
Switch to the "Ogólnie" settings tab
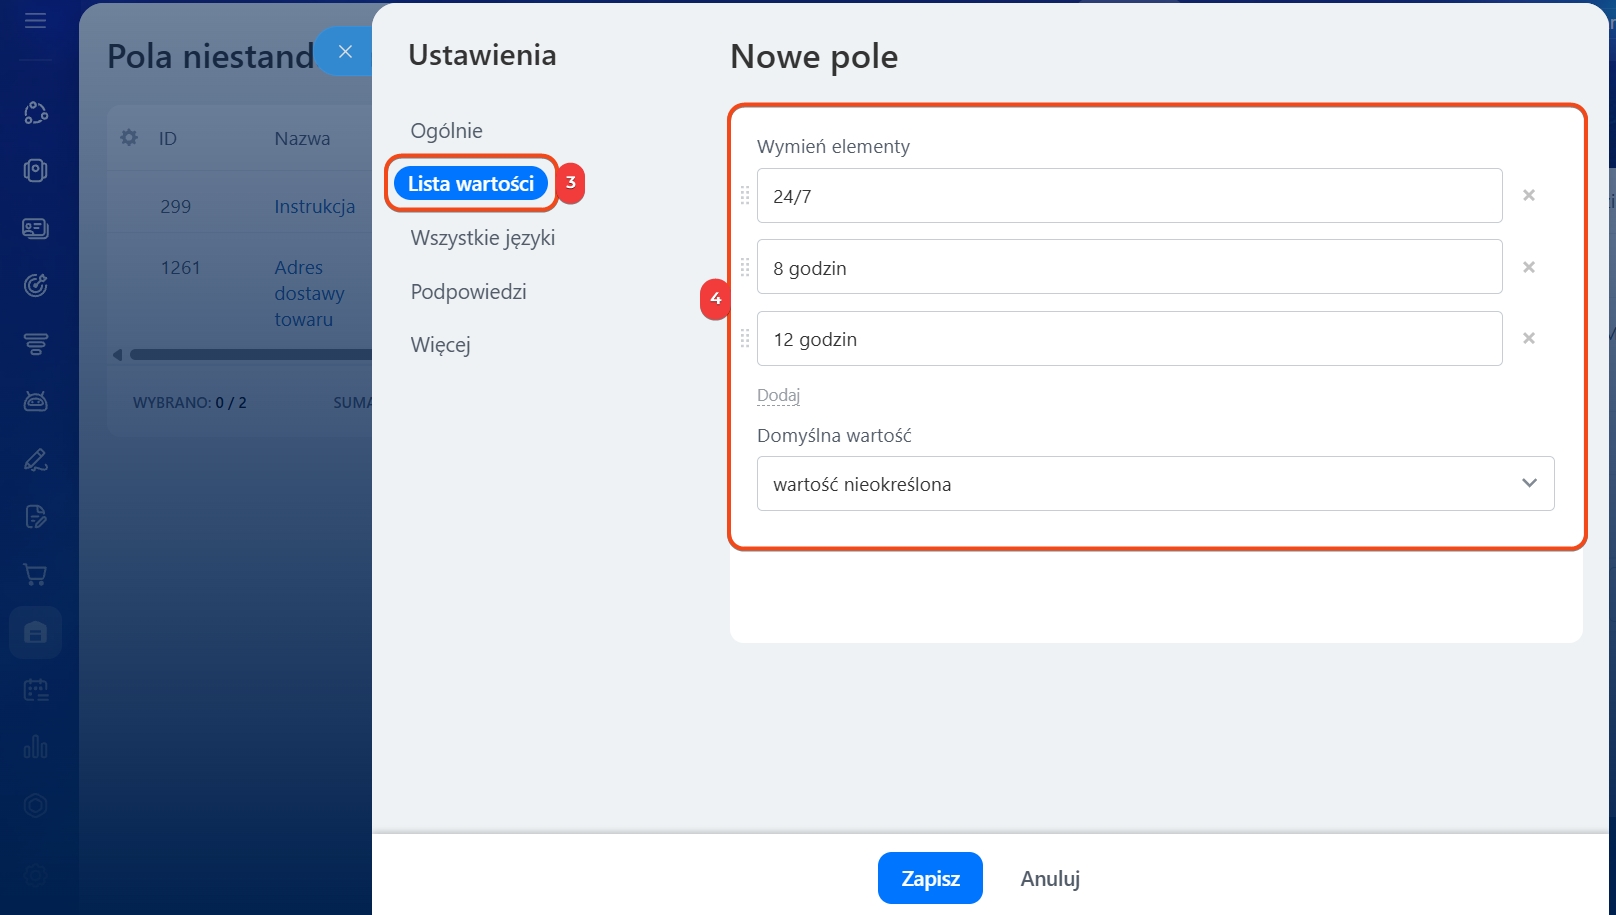click(x=446, y=131)
